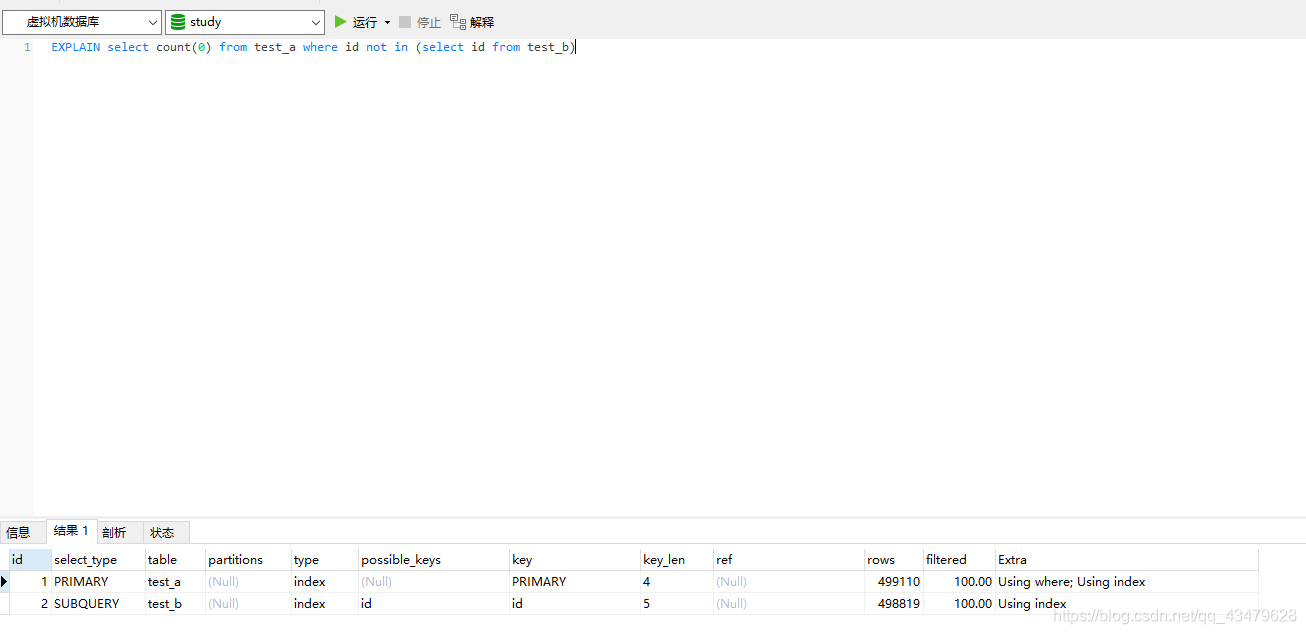Screen dimensions: 1306x634
Task: Select the SUBQUERY select_type cell
Action: click(x=98, y=603)
